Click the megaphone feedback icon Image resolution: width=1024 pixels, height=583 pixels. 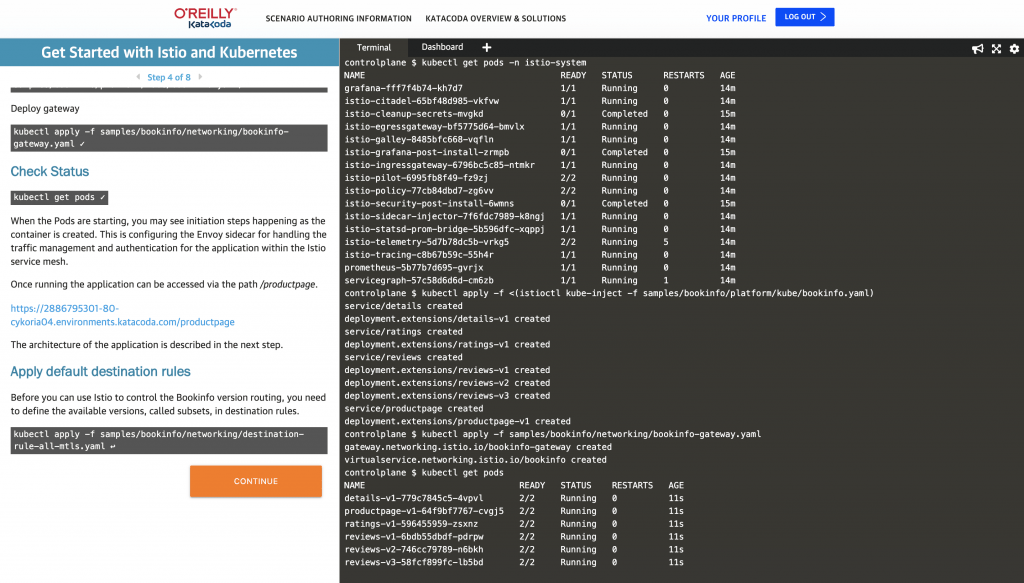(x=978, y=49)
